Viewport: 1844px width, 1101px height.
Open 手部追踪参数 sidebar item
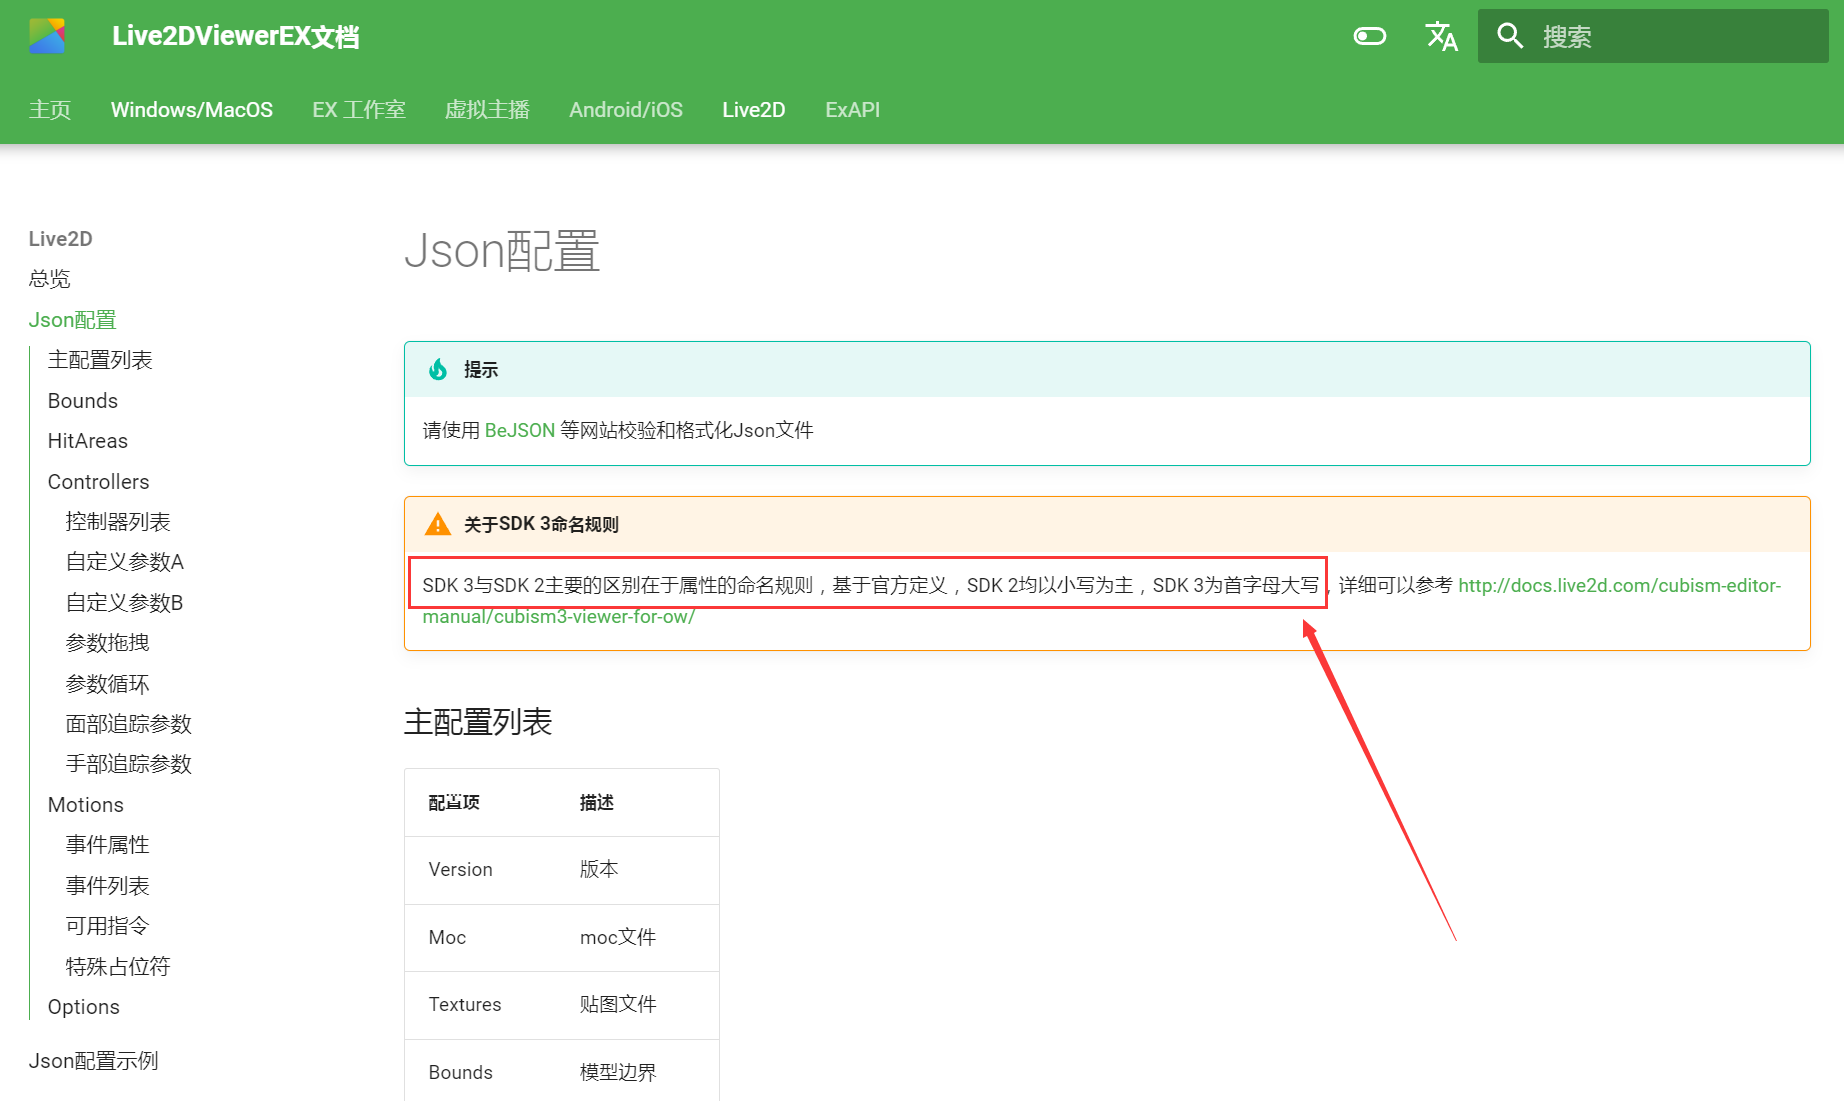(x=129, y=764)
